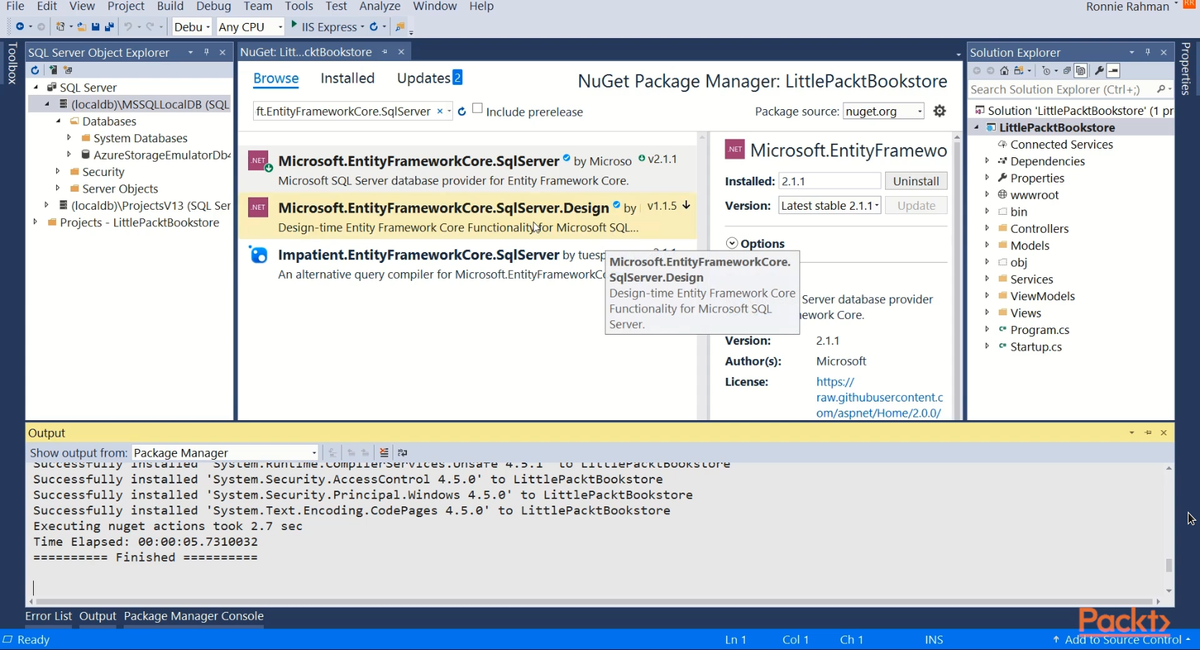This screenshot has height=650, width=1200.
Task: Select Startup.cs in Solution Explorer
Action: click(1036, 346)
